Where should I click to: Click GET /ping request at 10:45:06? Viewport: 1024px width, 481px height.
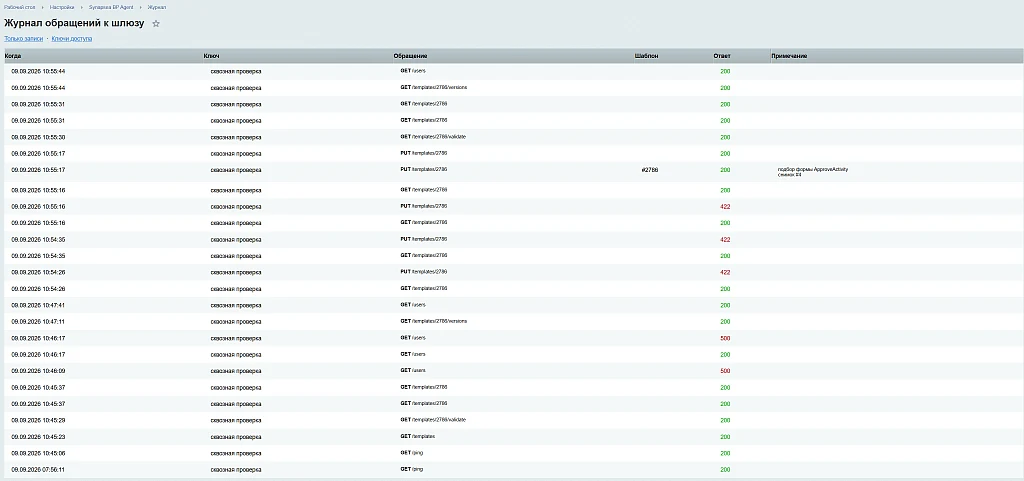tap(412, 453)
